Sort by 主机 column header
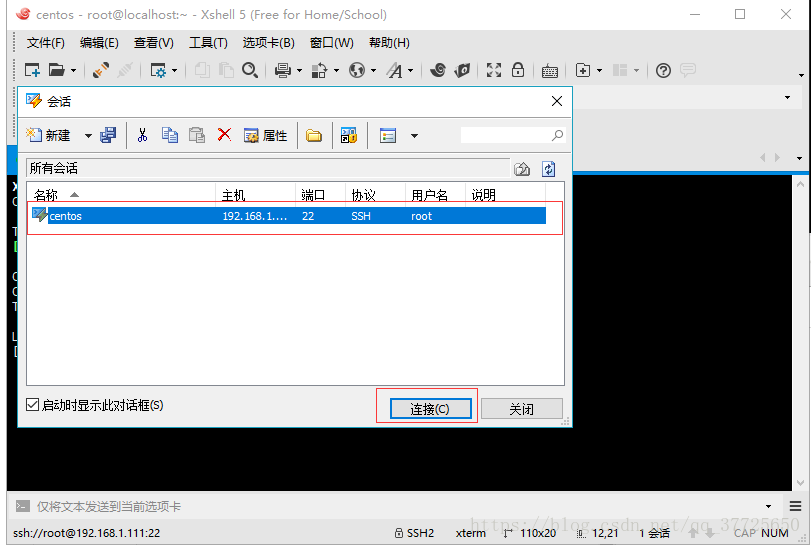This screenshot has height=545, width=811. point(256,195)
